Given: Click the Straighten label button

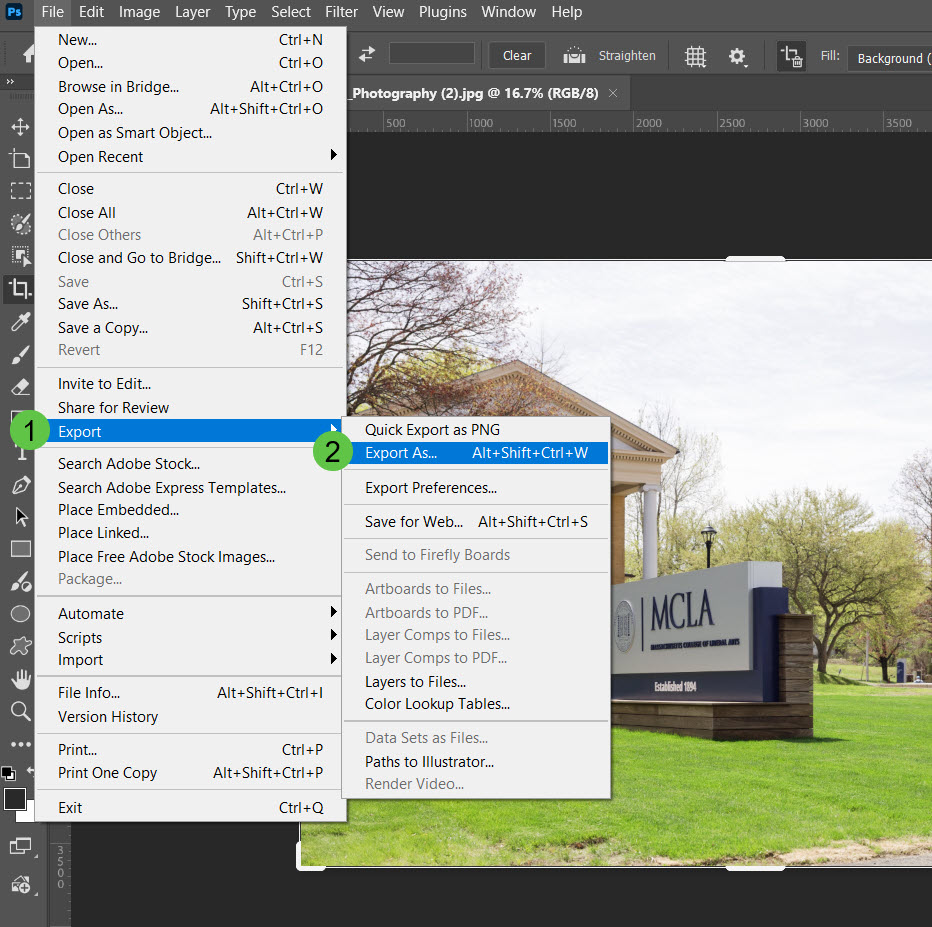Looking at the screenshot, I should pyautogui.click(x=627, y=55).
